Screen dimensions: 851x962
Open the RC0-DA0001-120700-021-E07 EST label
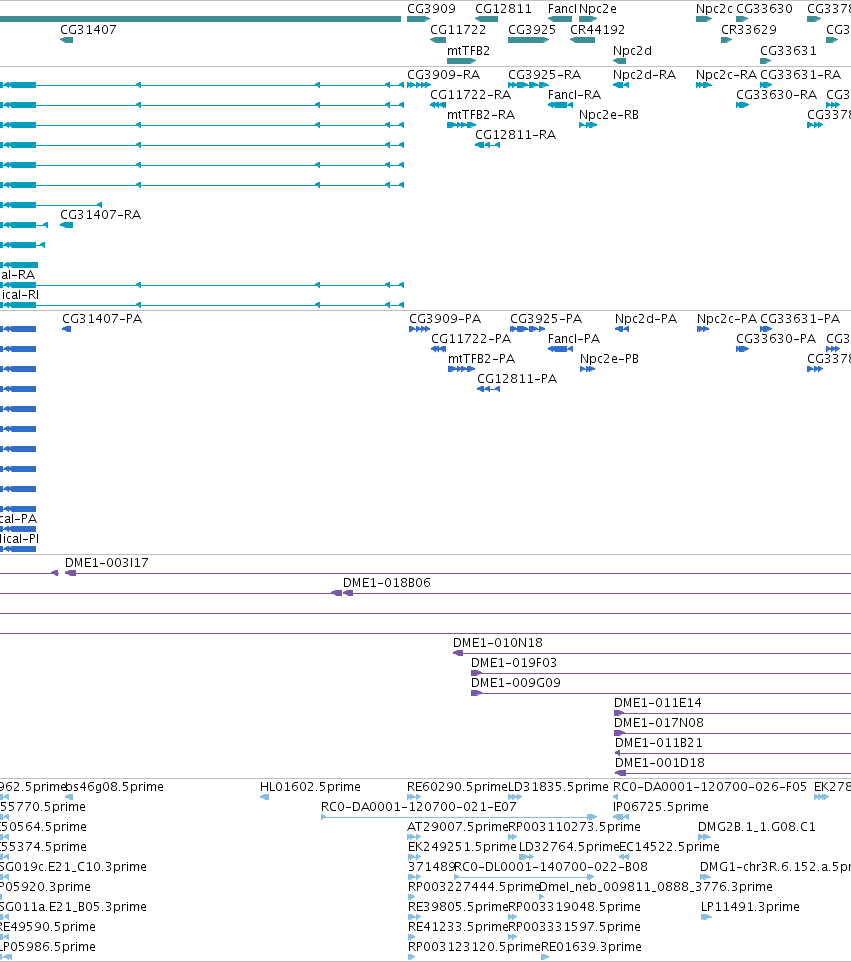[x=418, y=807]
